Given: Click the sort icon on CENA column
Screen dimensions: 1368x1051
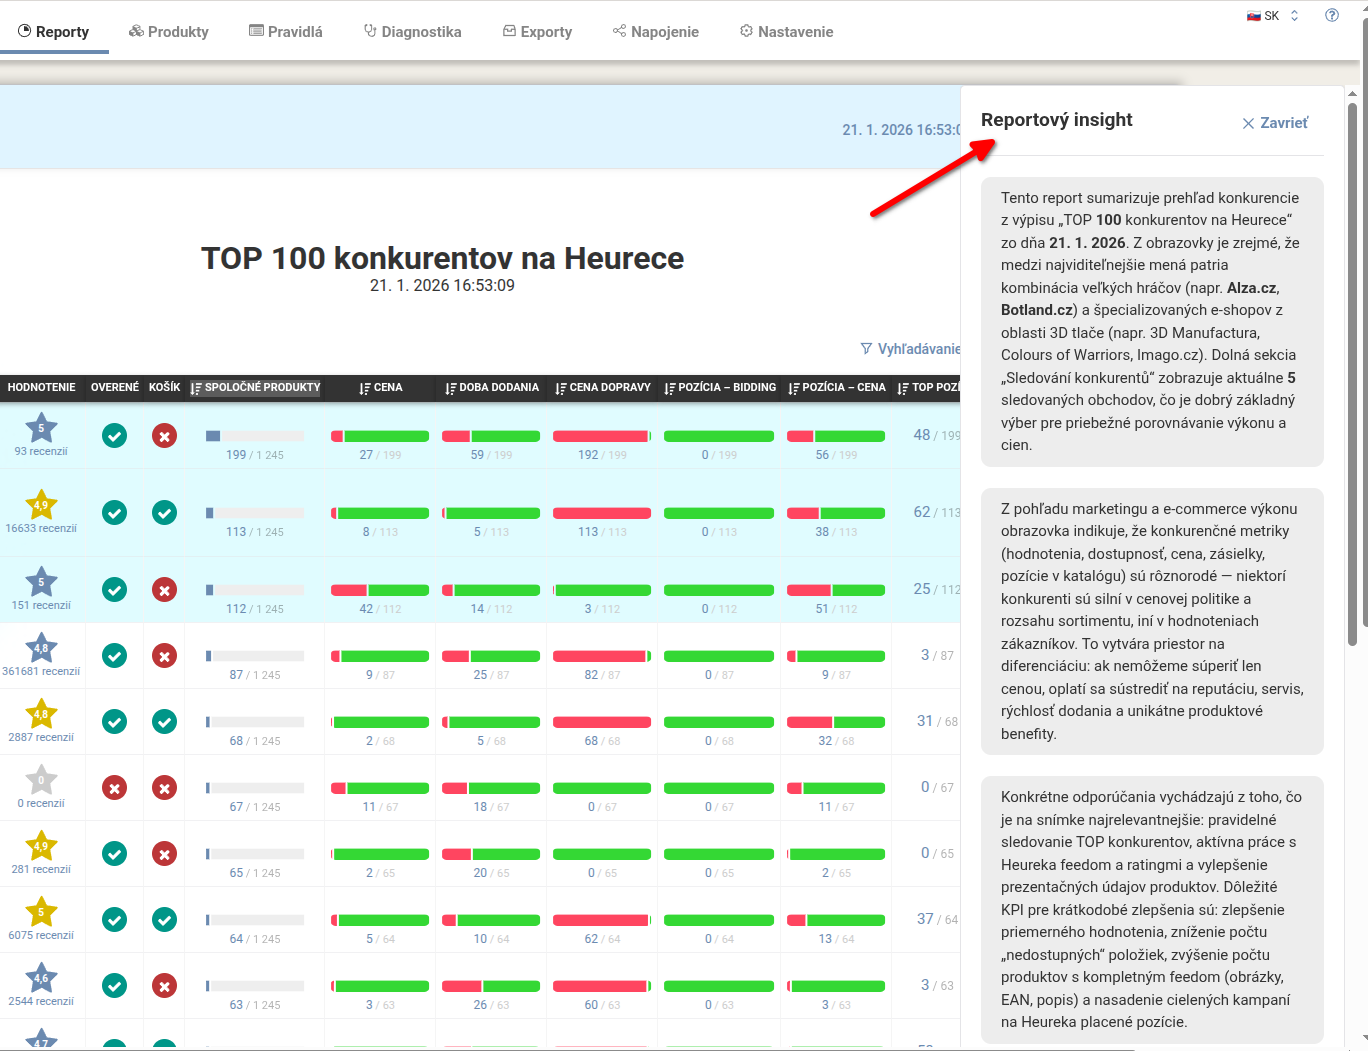Looking at the screenshot, I should coord(365,388).
